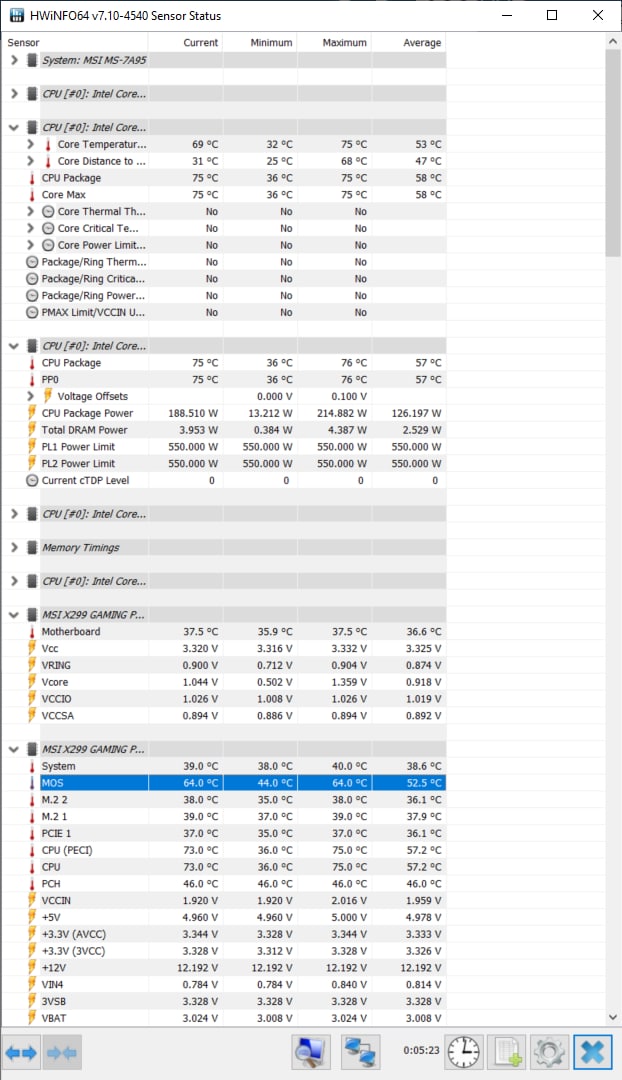Expand the Core Thermal Th... row

click(x=30, y=211)
